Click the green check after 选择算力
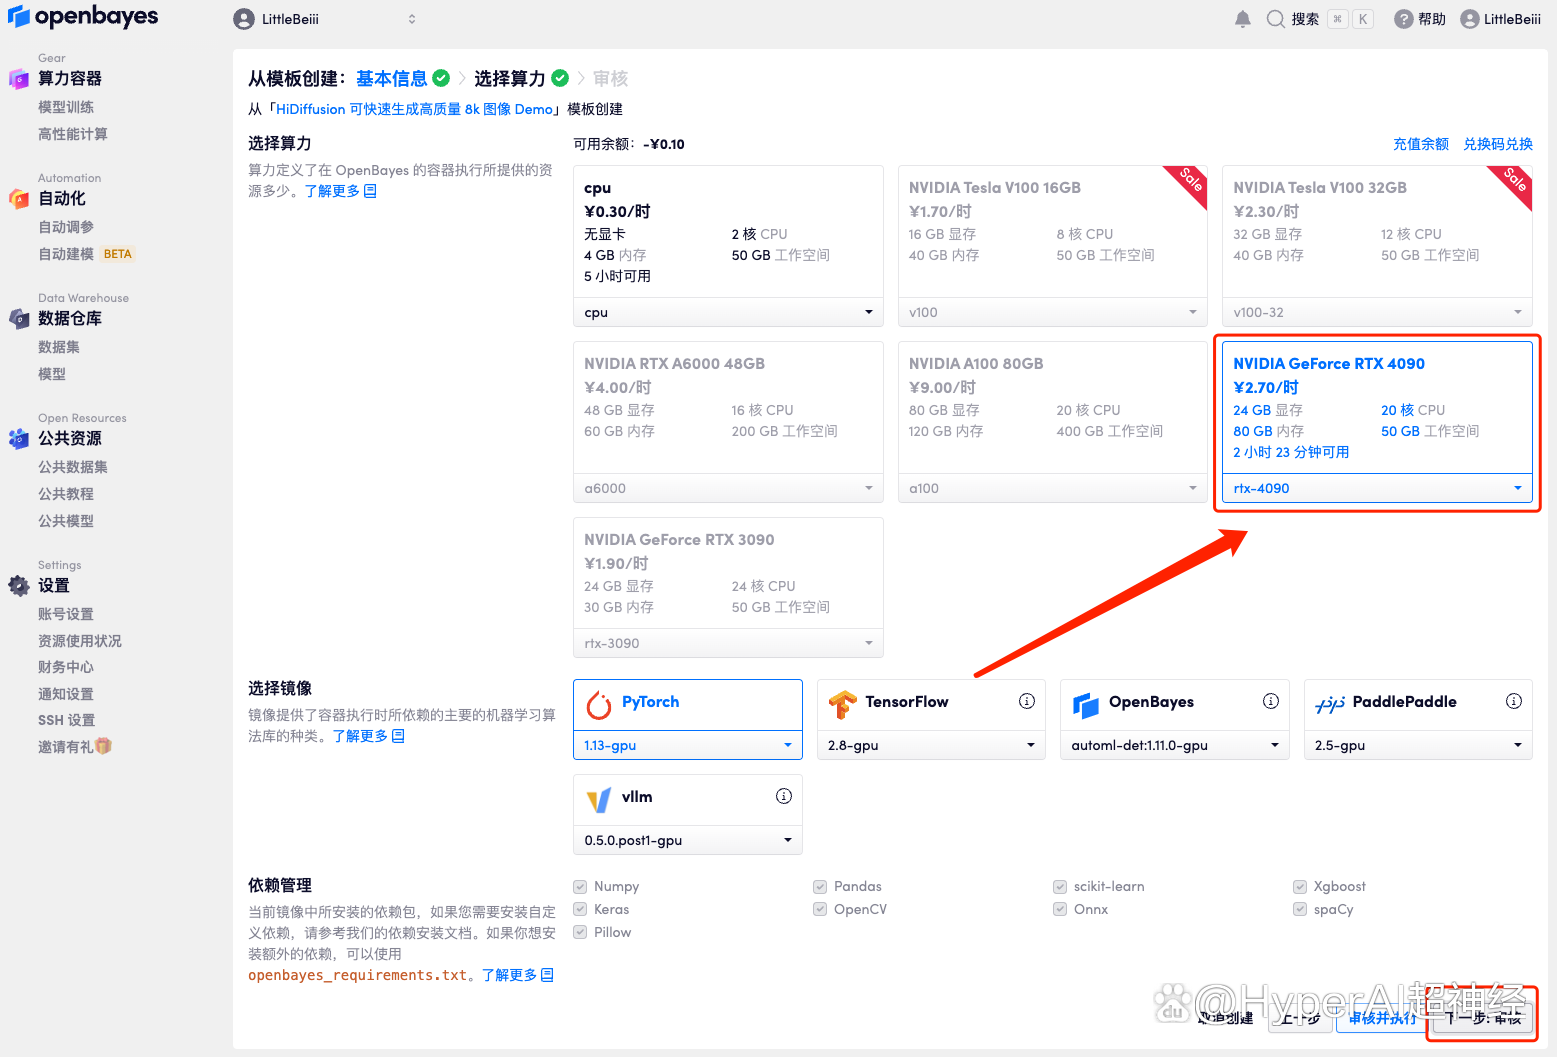Viewport: 1557px width, 1057px height. click(x=560, y=78)
